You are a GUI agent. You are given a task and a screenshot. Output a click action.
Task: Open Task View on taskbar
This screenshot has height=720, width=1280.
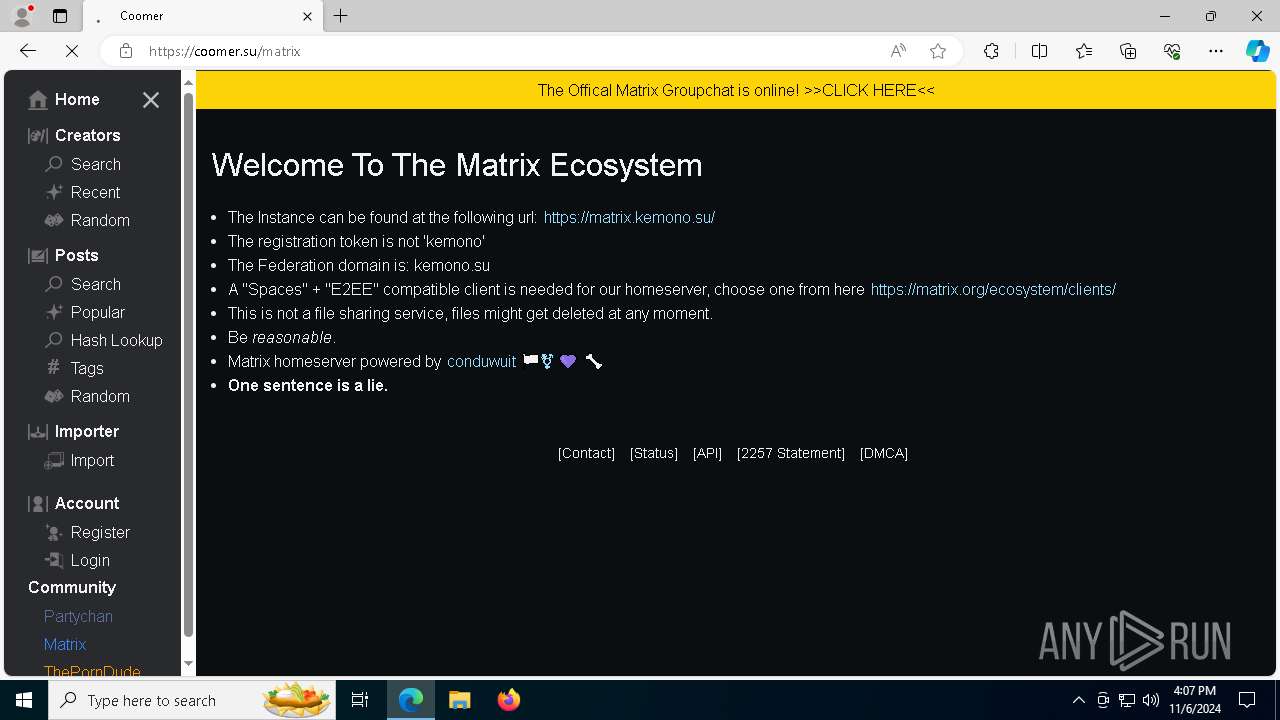(x=360, y=700)
